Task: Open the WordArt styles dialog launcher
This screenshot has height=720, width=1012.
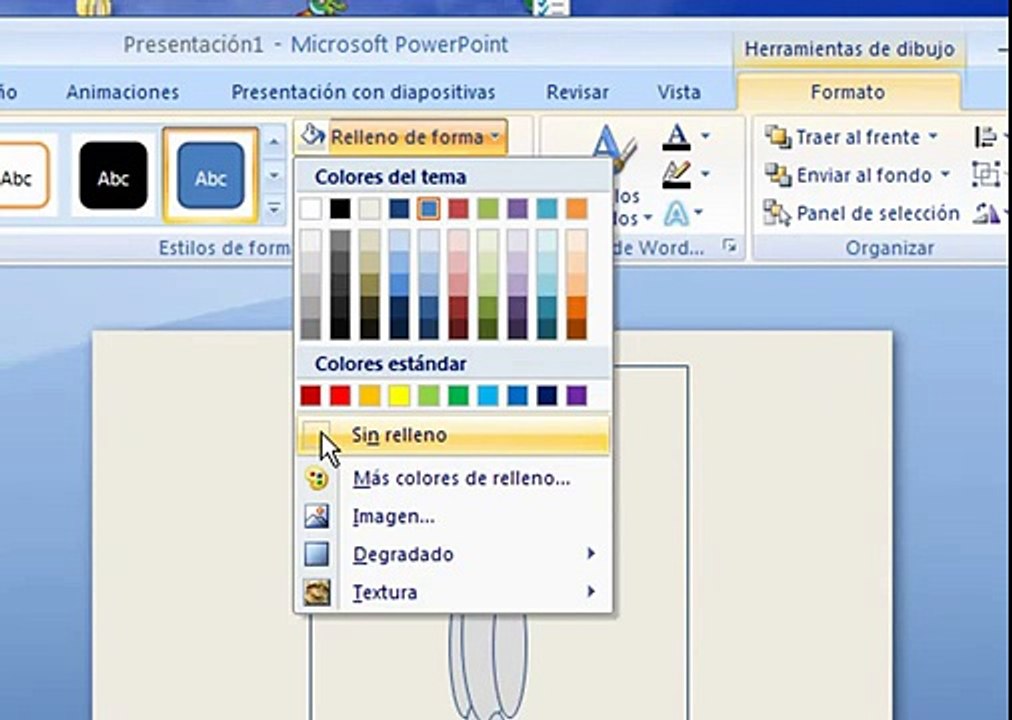Action: click(x=730, y=246)
